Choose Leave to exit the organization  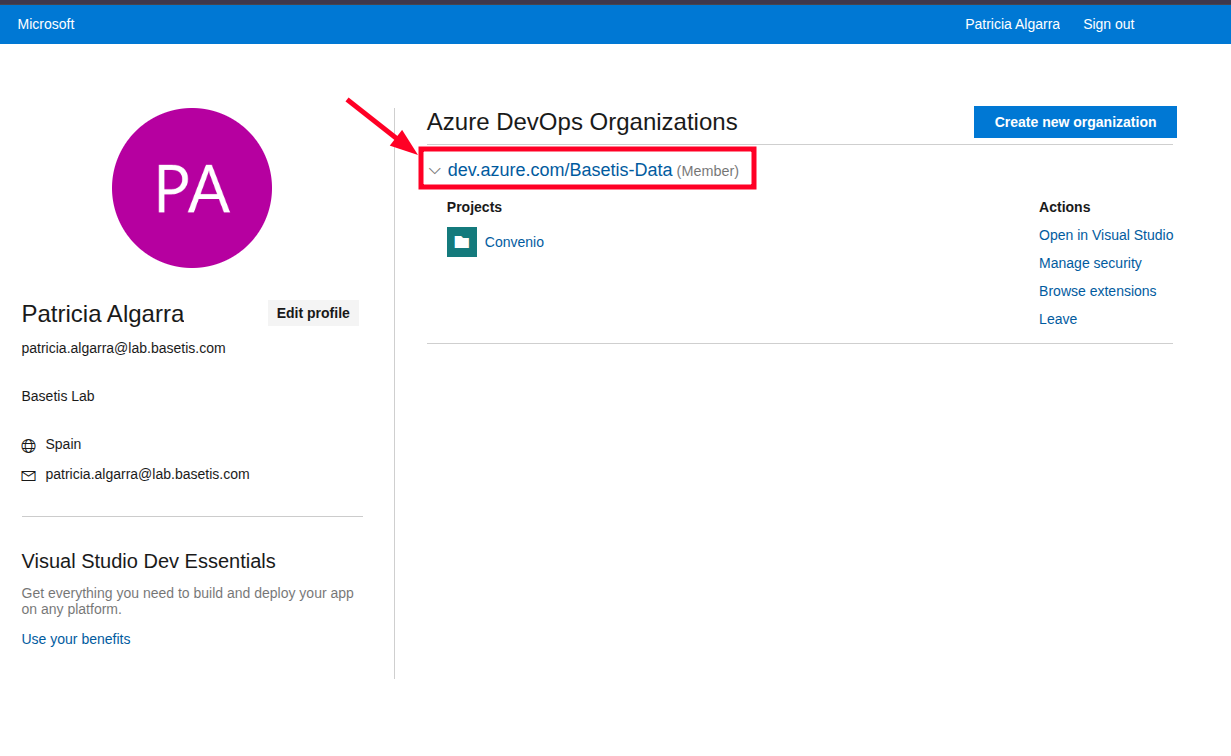[x=1058, y=319]
